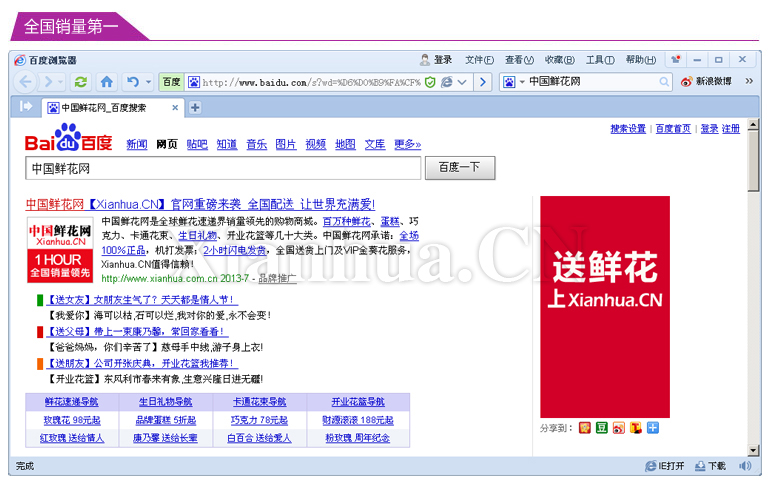Open the undo-close history dropdown arrow
Screen dimensions: 770x480
click(148, 82)
